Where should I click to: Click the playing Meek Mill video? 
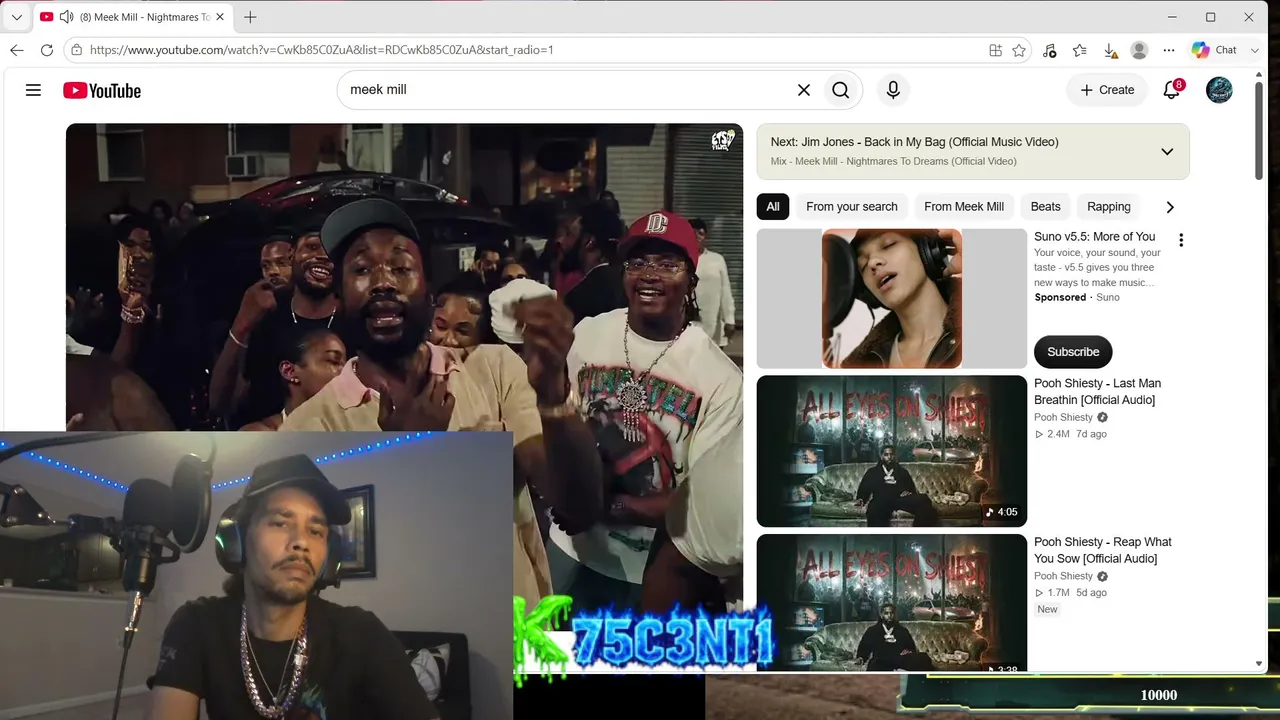(404, 277)
